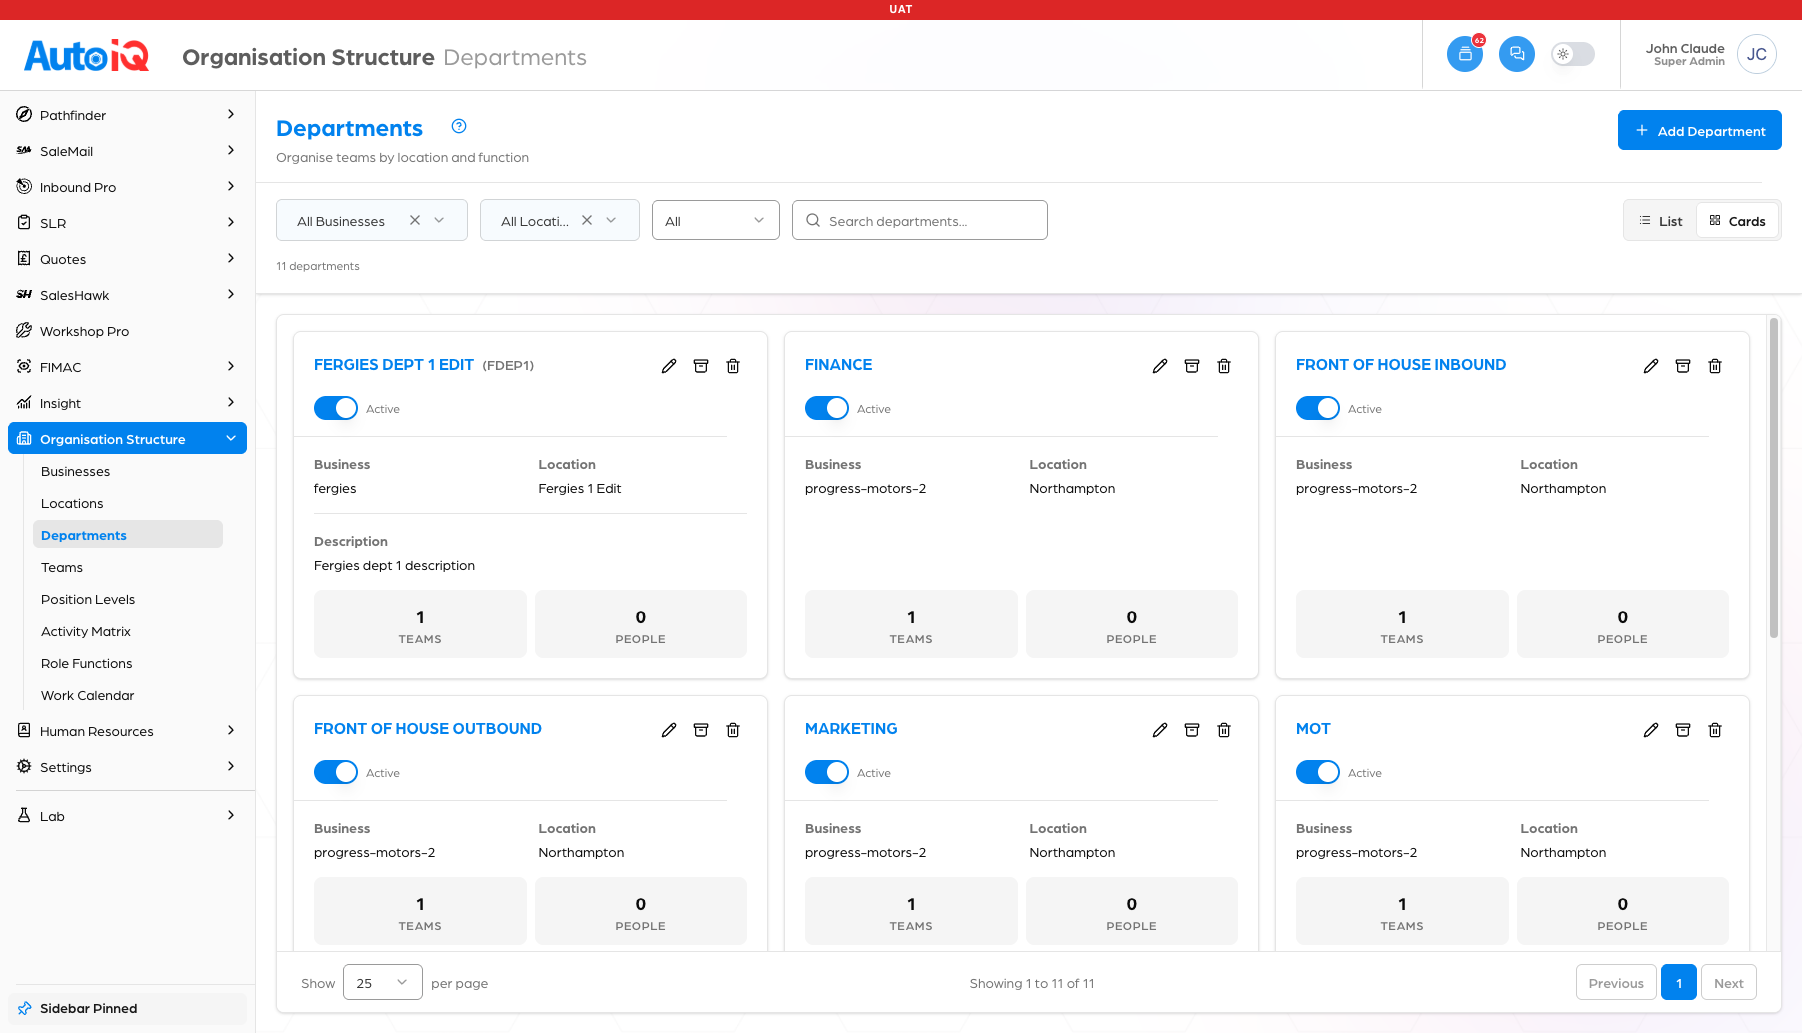Toggle Active switch on FERGIES DEPT 1 EDIT
1802x1033 pixels.
point(336,408)
